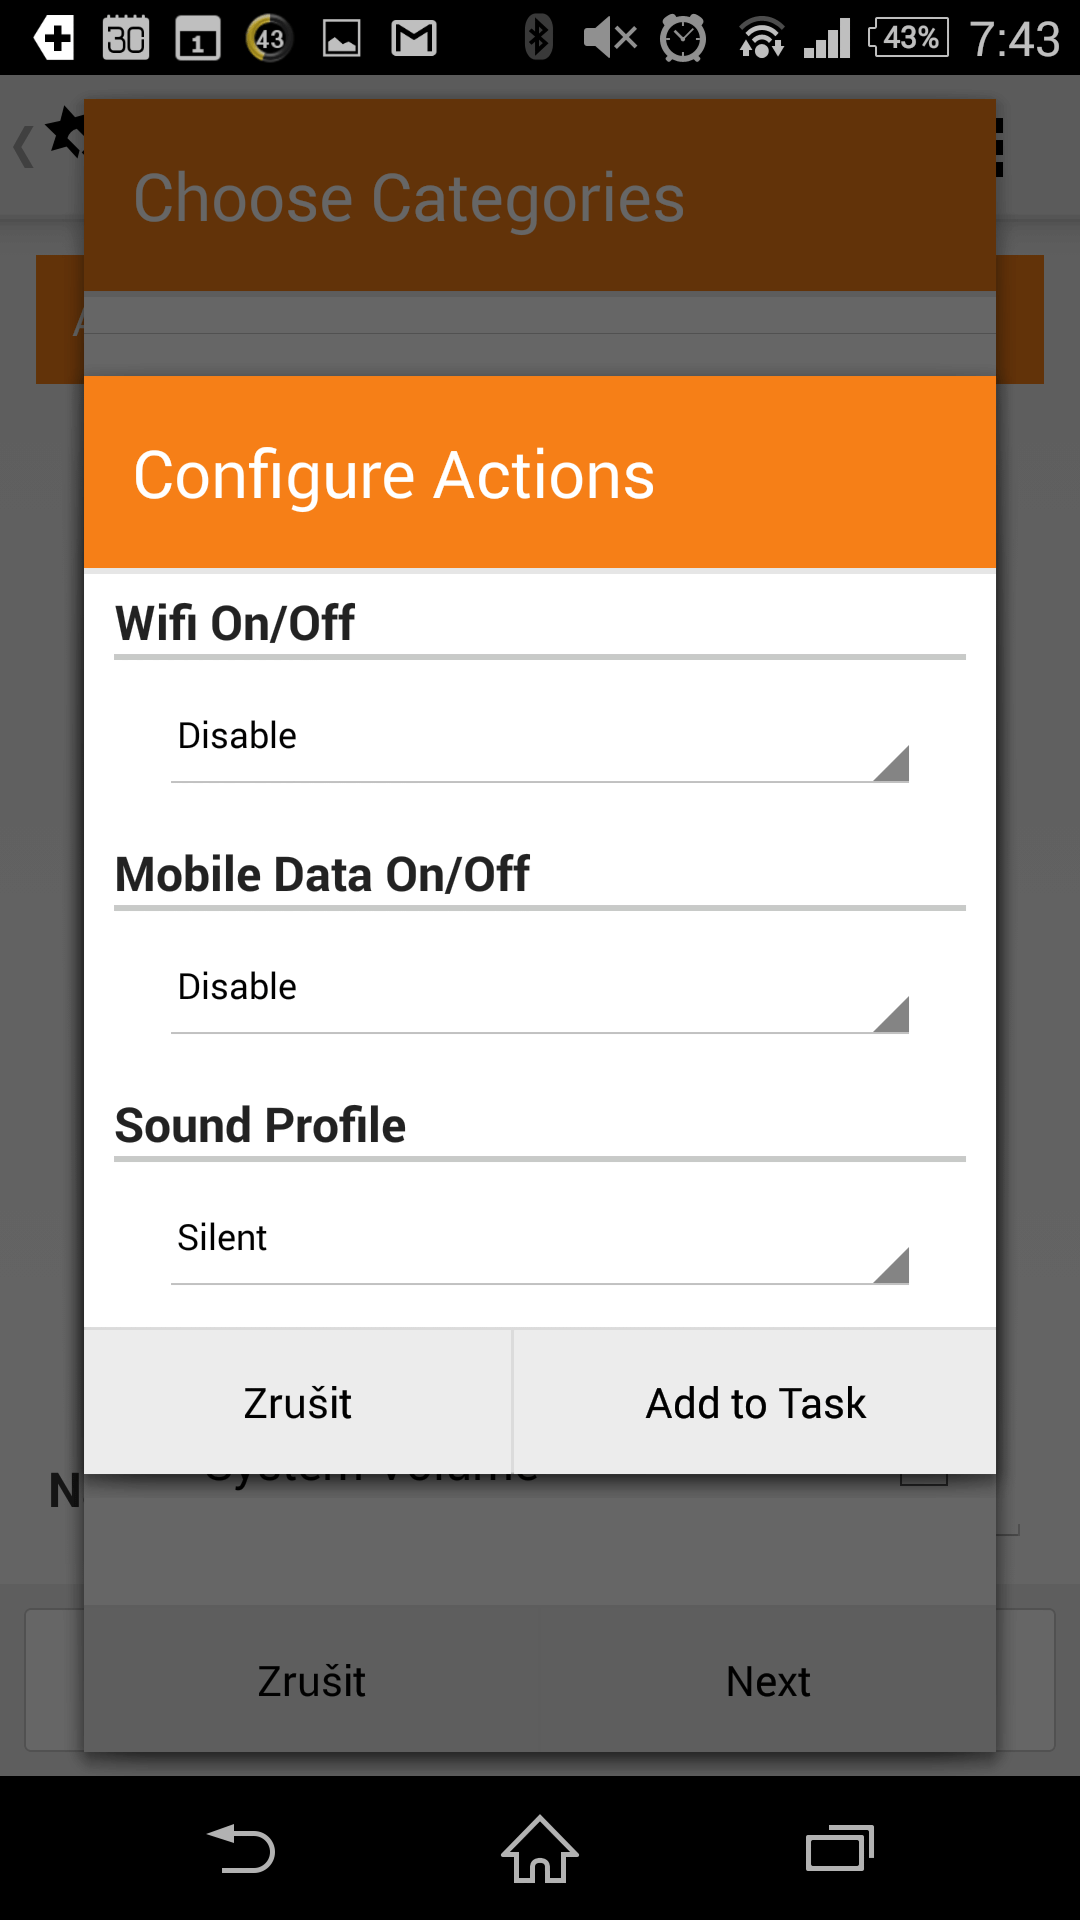Image resolution: width=1080 pixels, height=1920 pixels.
Task: Tap the medical cross notification icon
Action: coord(54,39)
